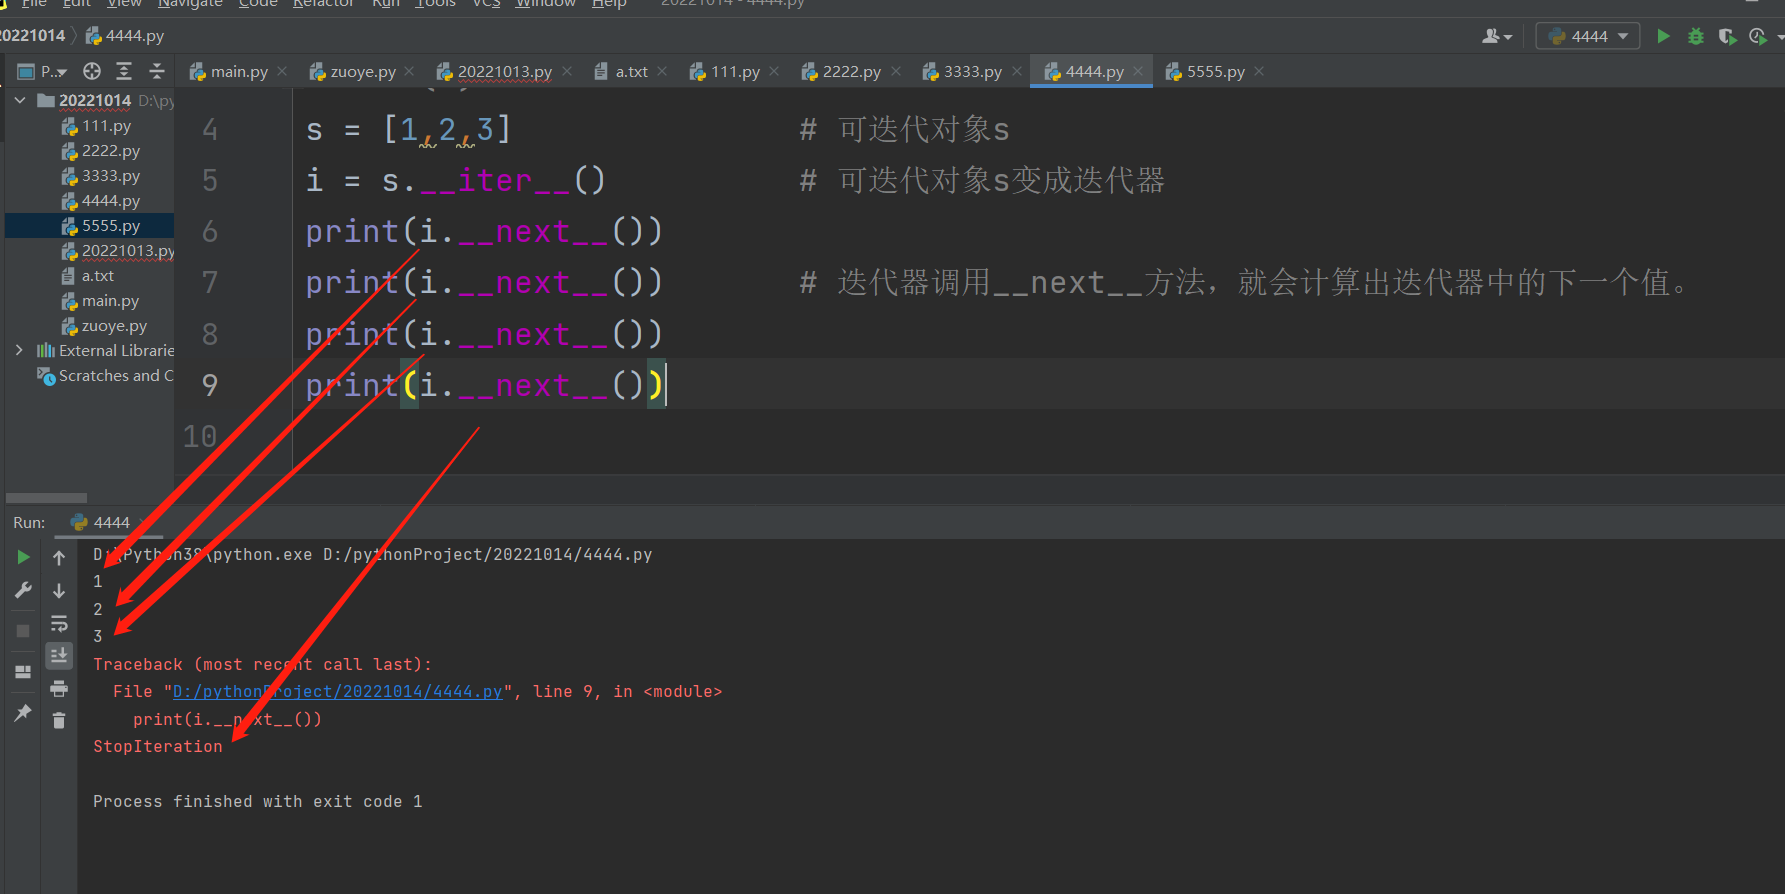Click the Project panel horizontal scrollbar
Viewport: 1785px width, 894px height.
tap(46, 498)
